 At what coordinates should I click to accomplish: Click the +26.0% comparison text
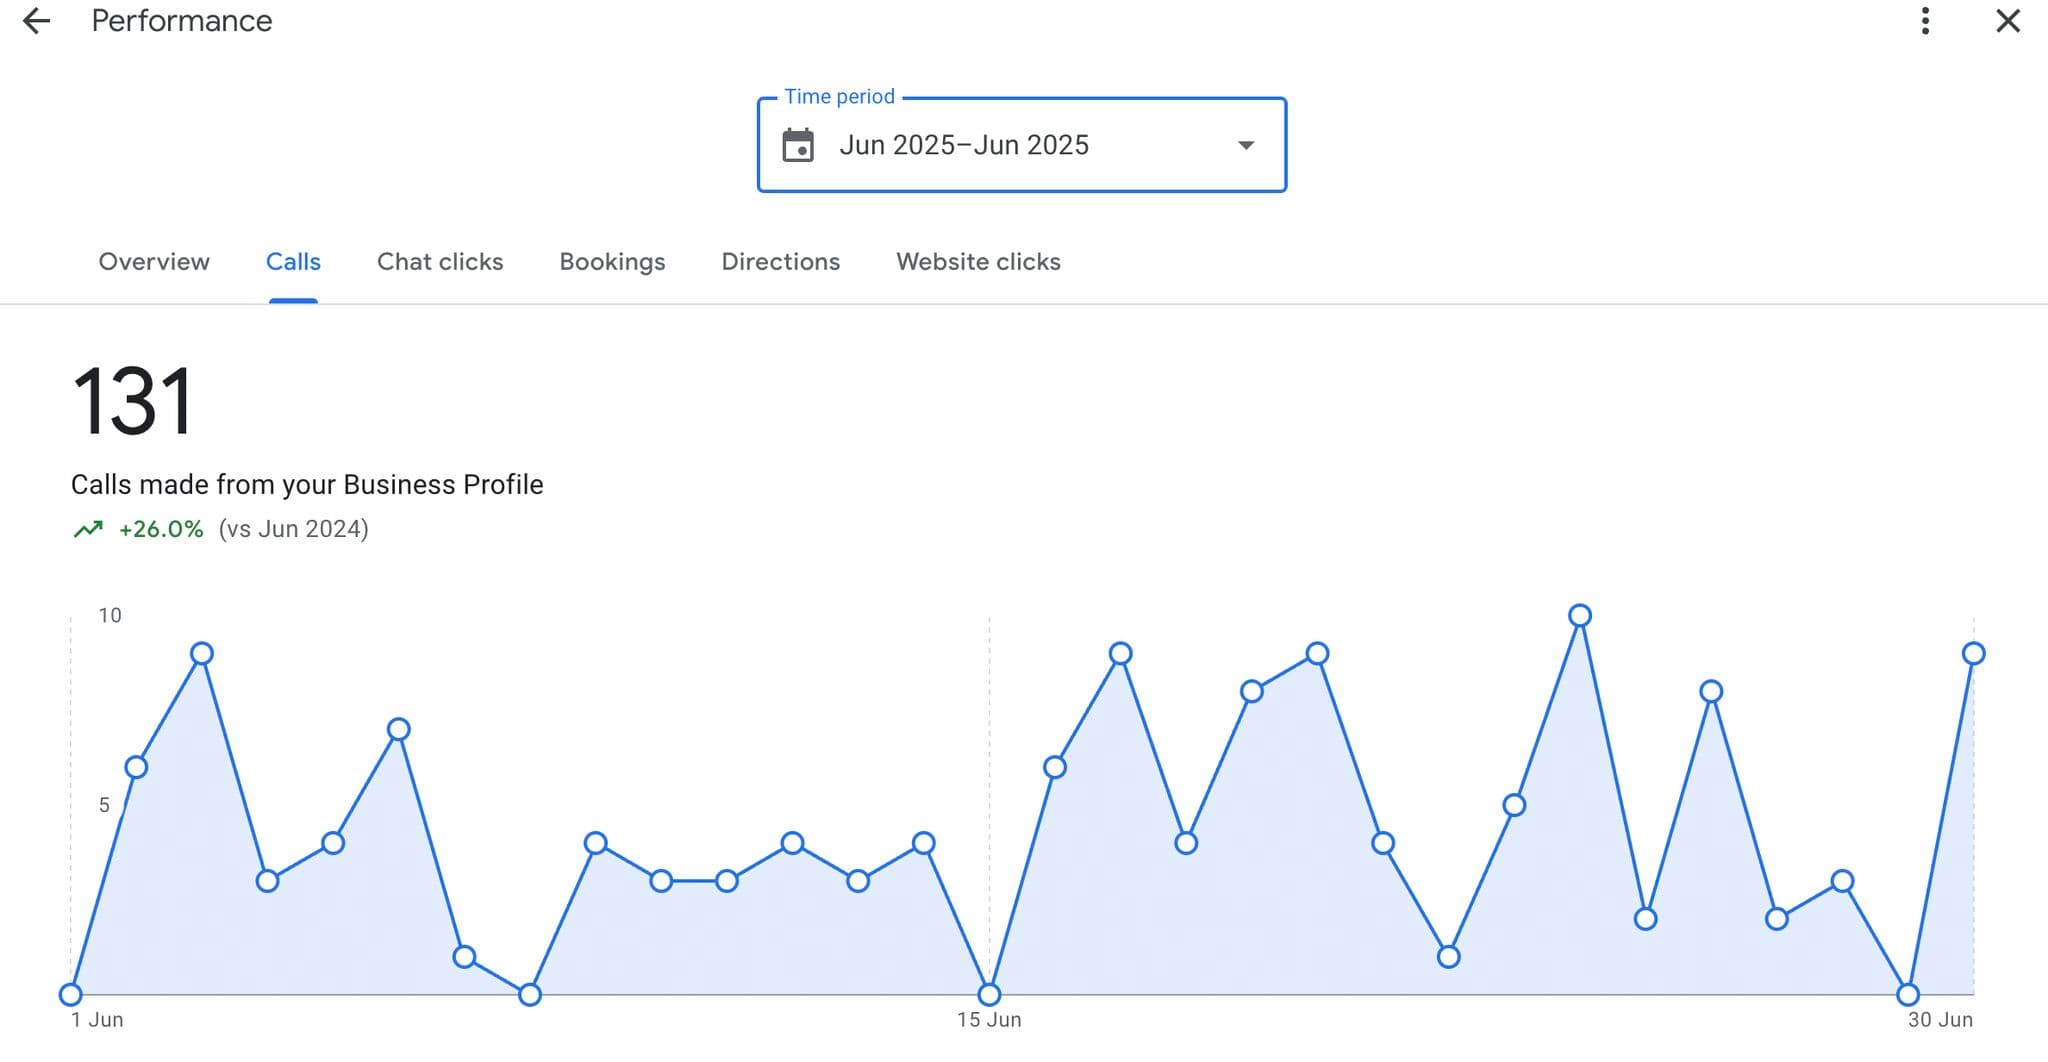tap(159, 528)
